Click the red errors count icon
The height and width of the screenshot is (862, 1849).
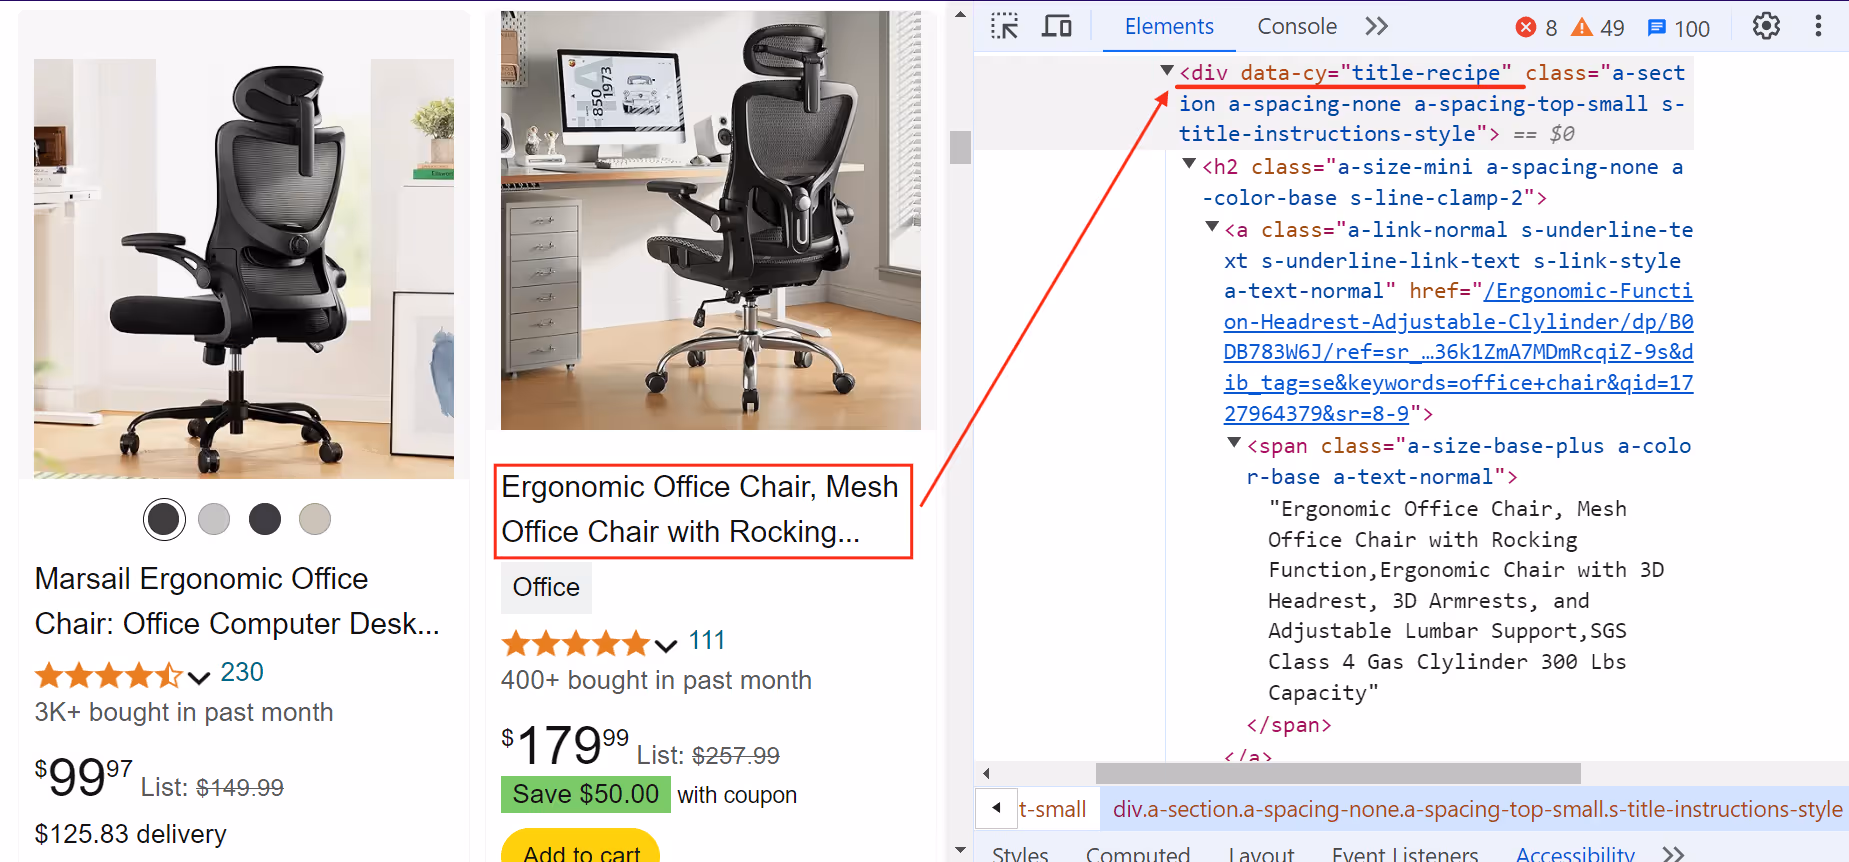(x=1526, y=27)
